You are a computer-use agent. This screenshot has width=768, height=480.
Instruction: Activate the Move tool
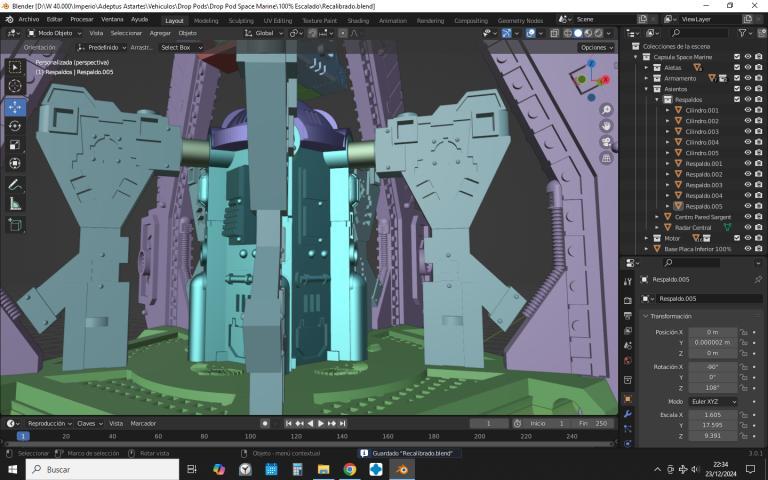click(15, 107)
